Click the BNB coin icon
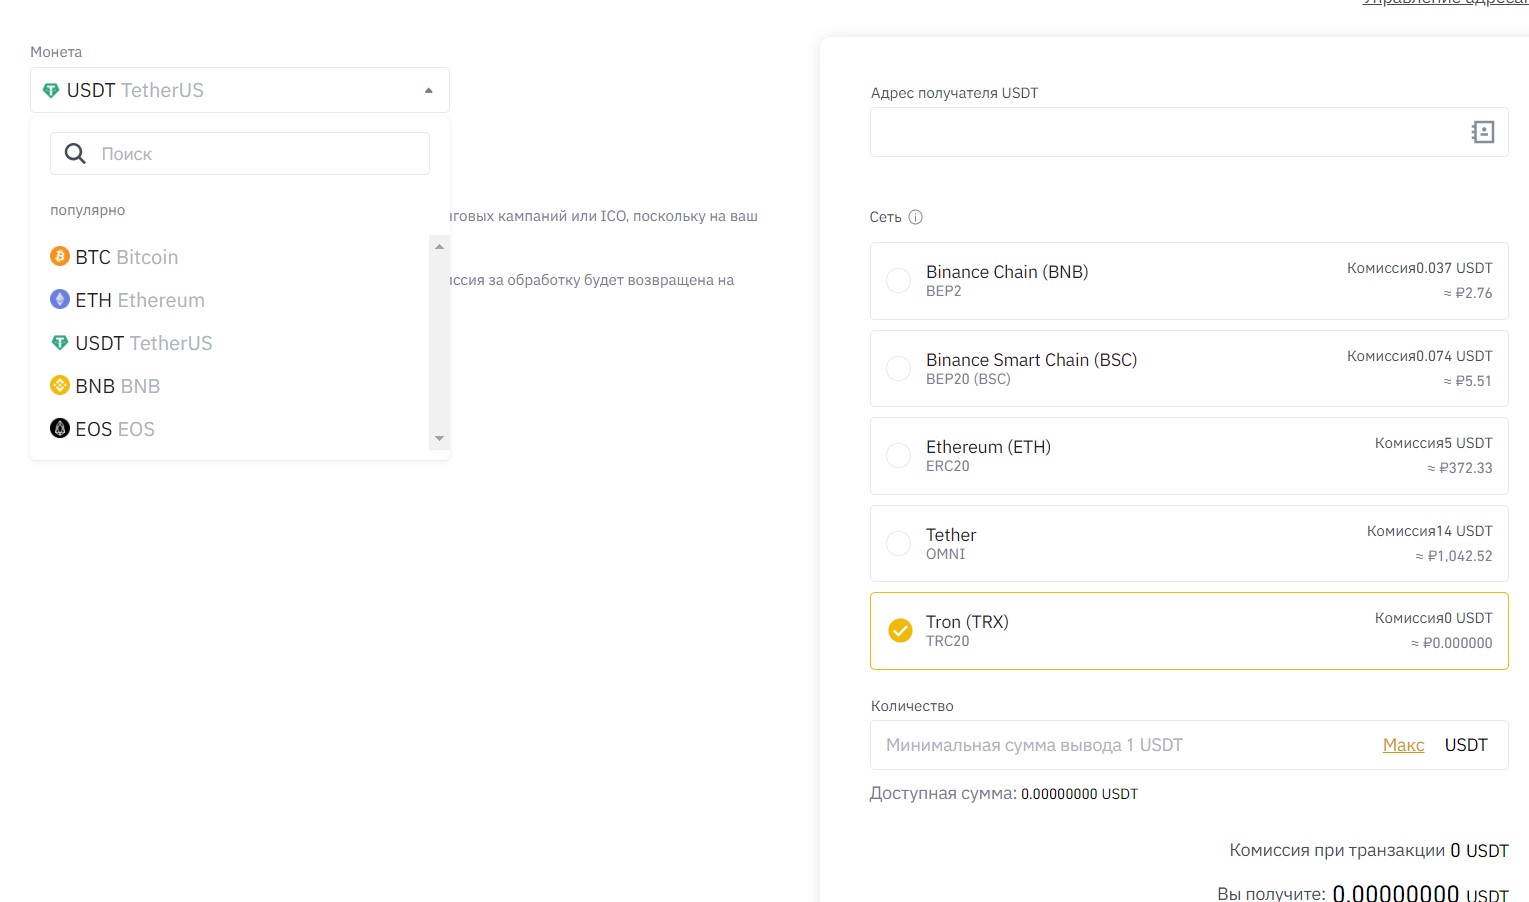The height and width of the screenshot is (902, 1529). point(60,386)
